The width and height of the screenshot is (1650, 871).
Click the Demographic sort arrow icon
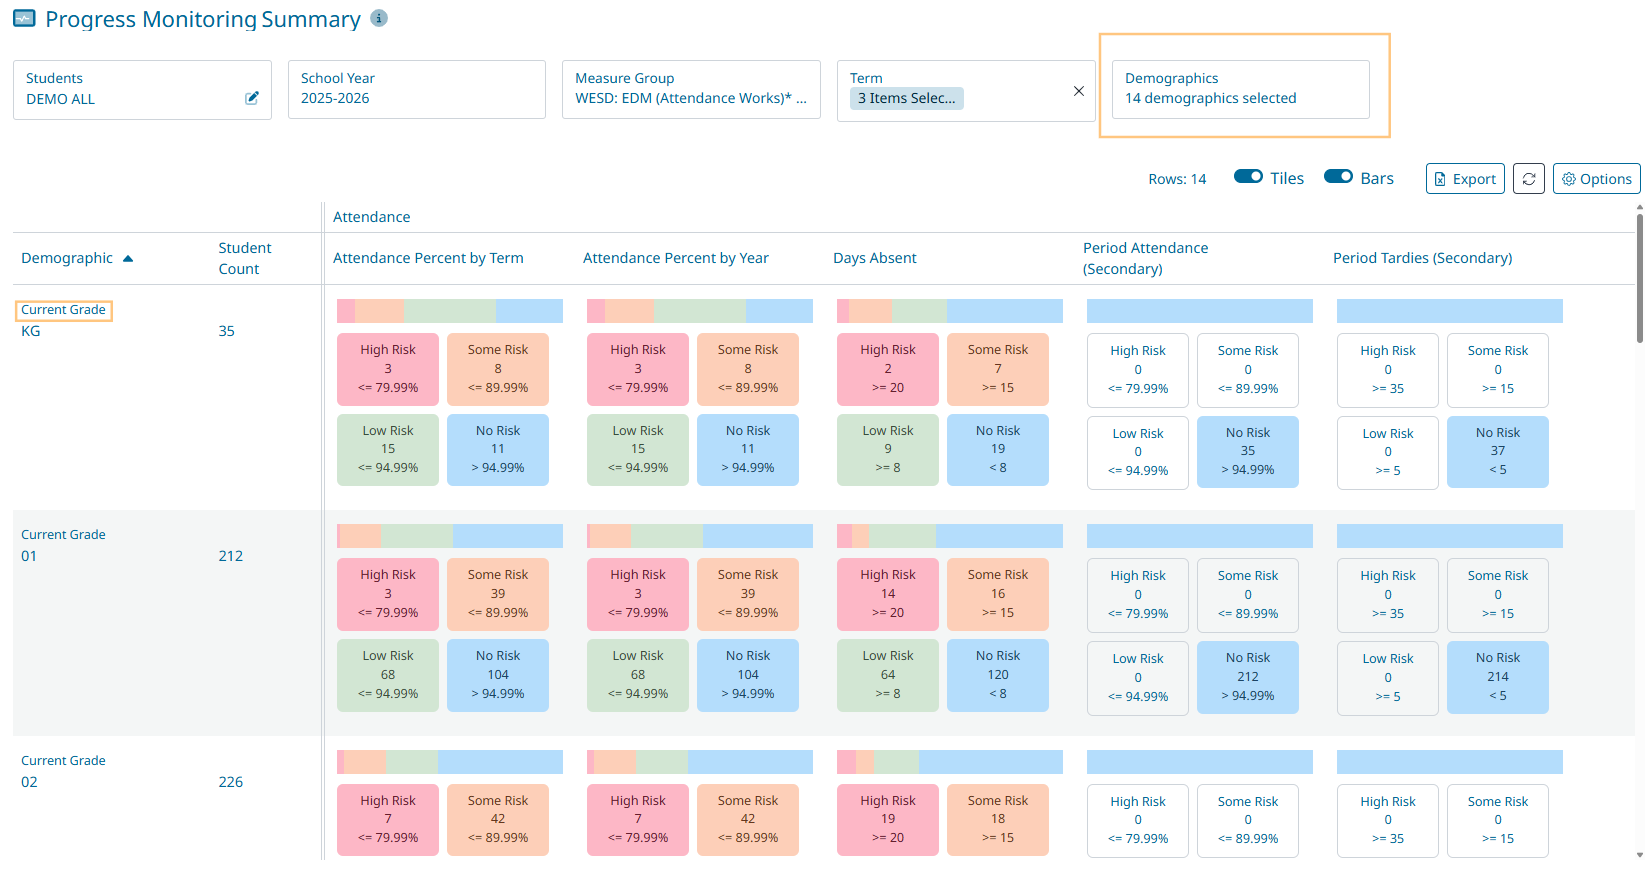click(128, 259)
